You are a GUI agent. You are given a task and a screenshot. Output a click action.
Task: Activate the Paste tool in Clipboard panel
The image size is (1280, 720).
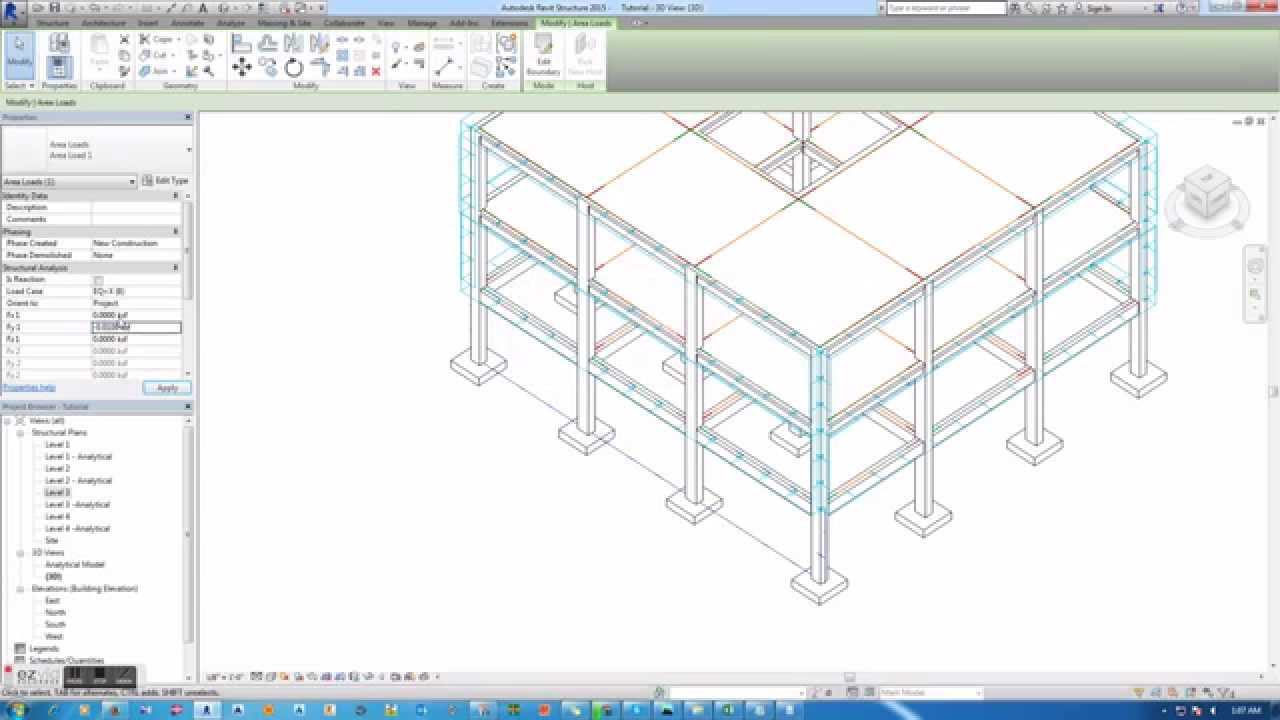click(x=100, y=48)
